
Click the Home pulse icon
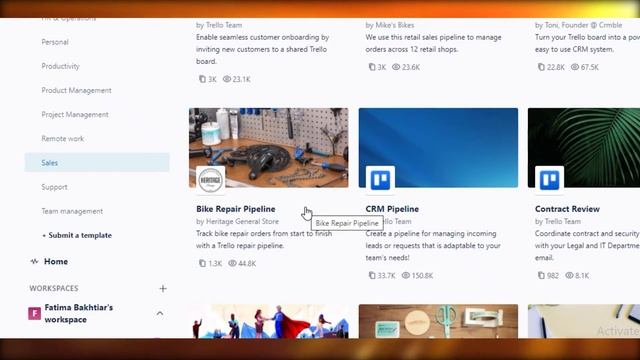click(x=34, y=262)
